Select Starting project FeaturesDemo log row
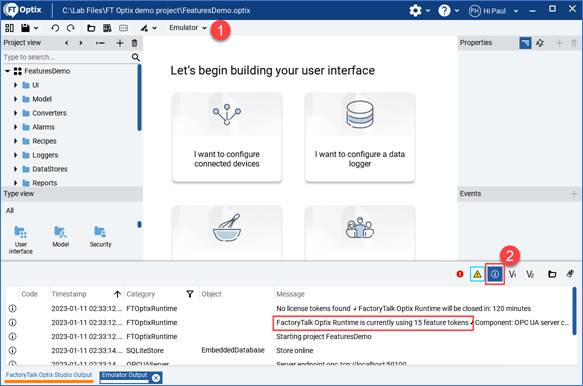 click(290, 337)
